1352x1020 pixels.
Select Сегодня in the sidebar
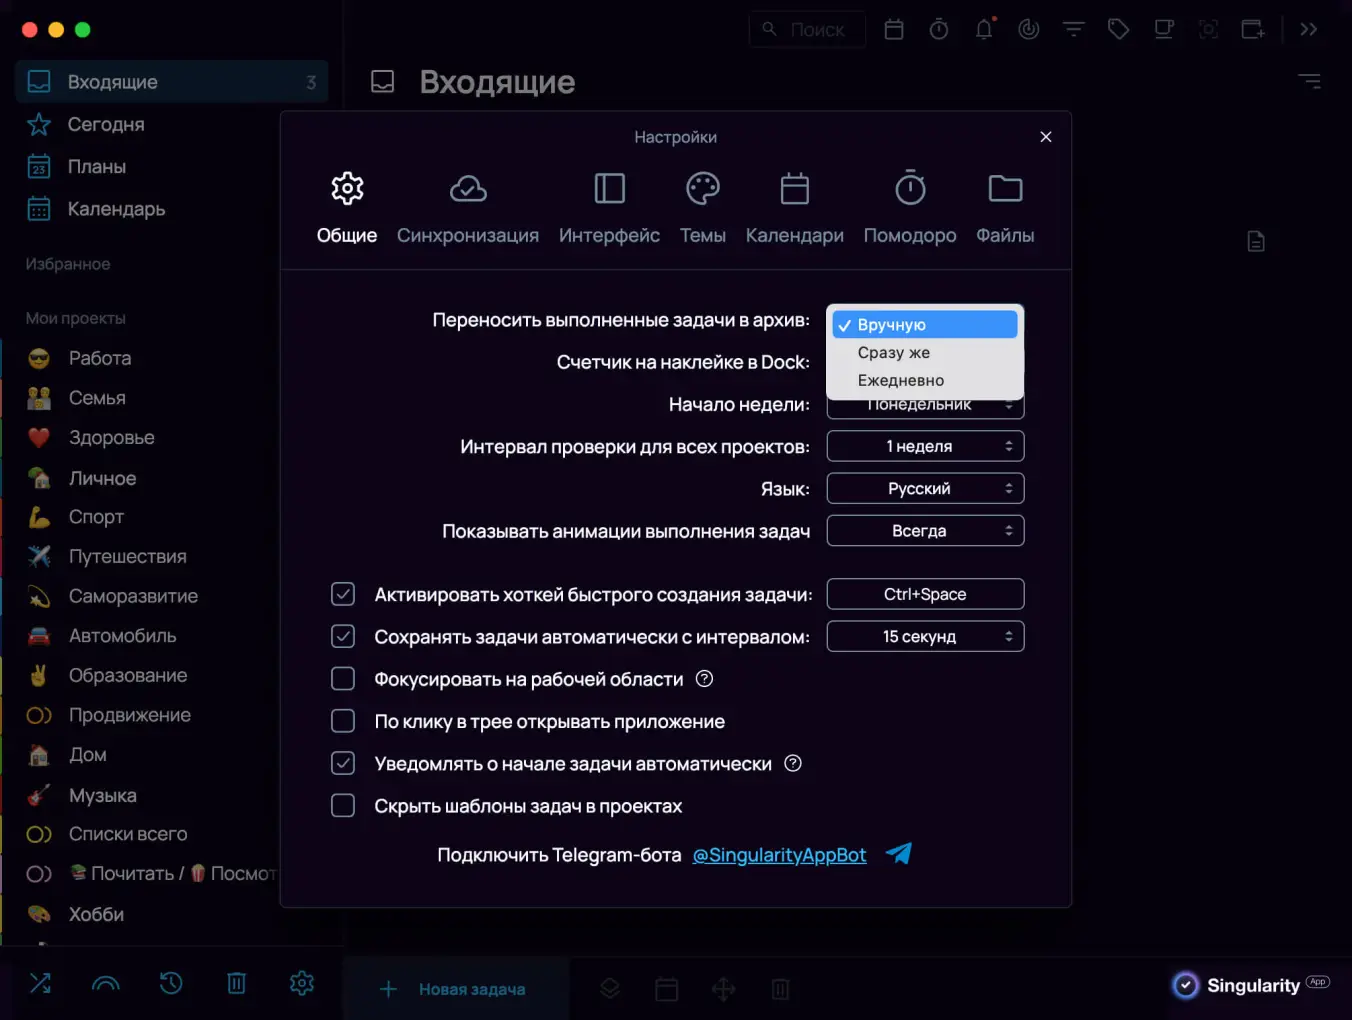click(x=106, y=124)
